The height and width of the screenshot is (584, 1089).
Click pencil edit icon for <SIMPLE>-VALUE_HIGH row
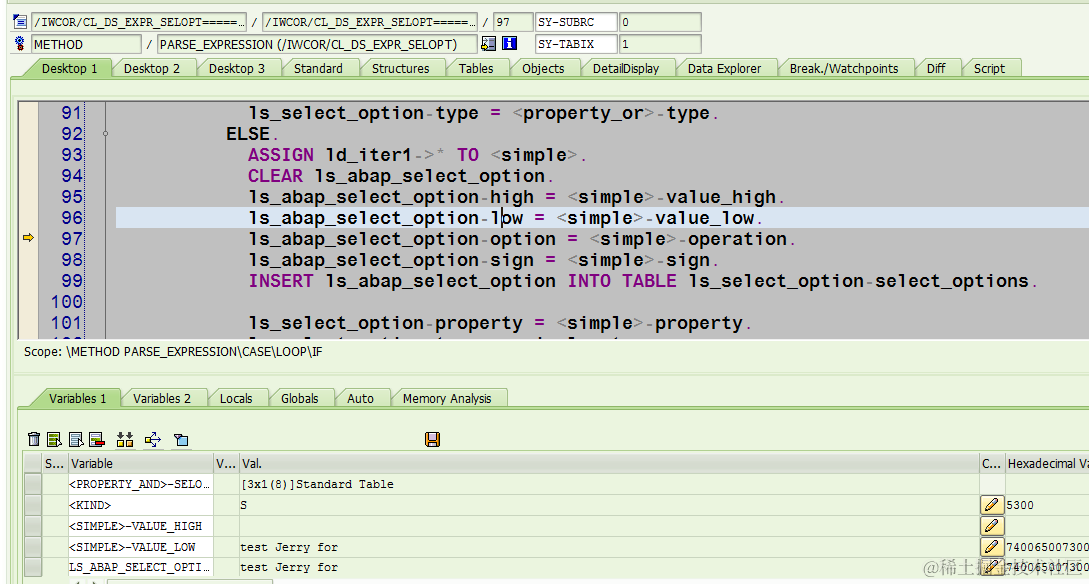point(992,526)
